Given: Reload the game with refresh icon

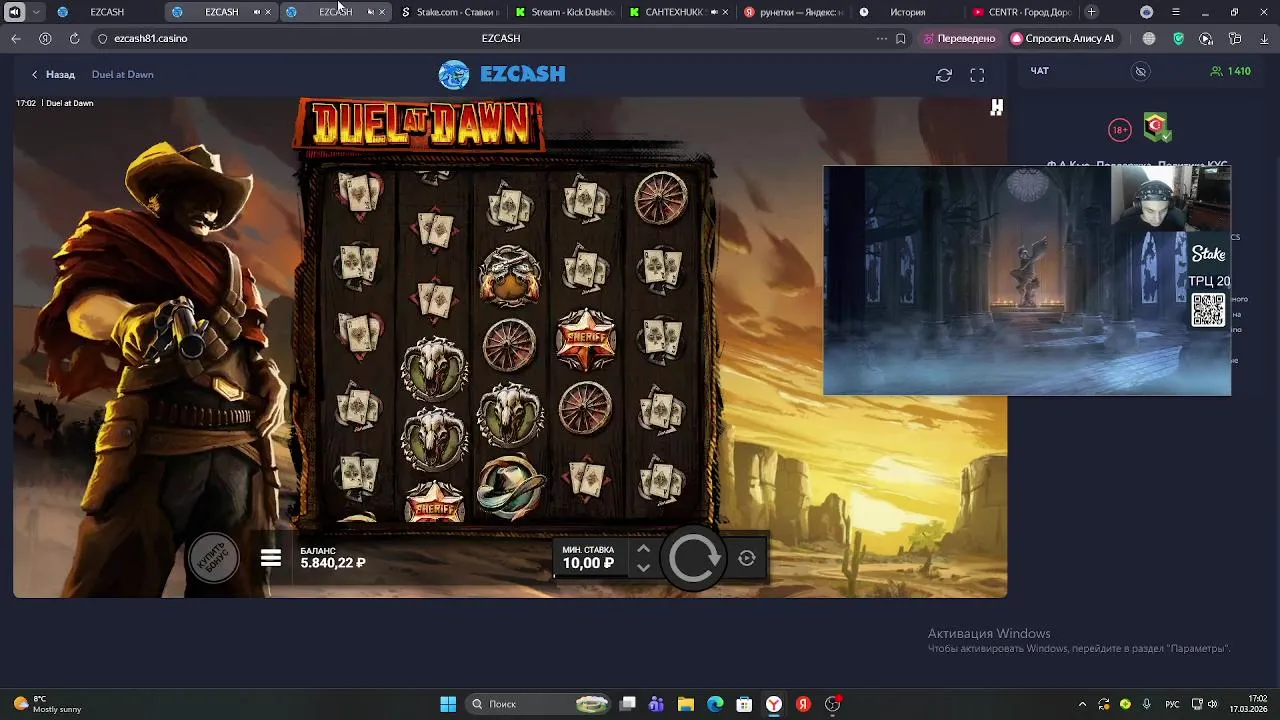Looking at the screenshot, I should (x=943, y=75).
